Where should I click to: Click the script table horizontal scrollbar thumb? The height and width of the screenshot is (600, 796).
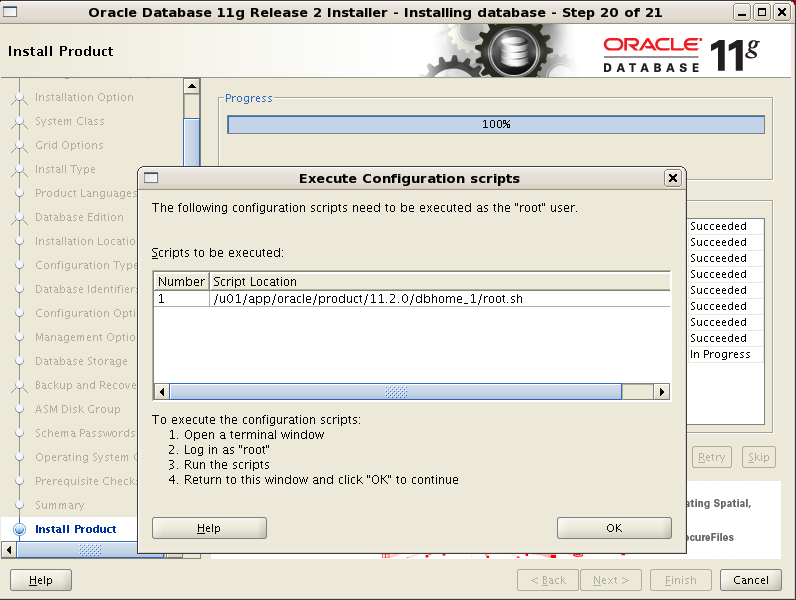[x=396, y=392]
